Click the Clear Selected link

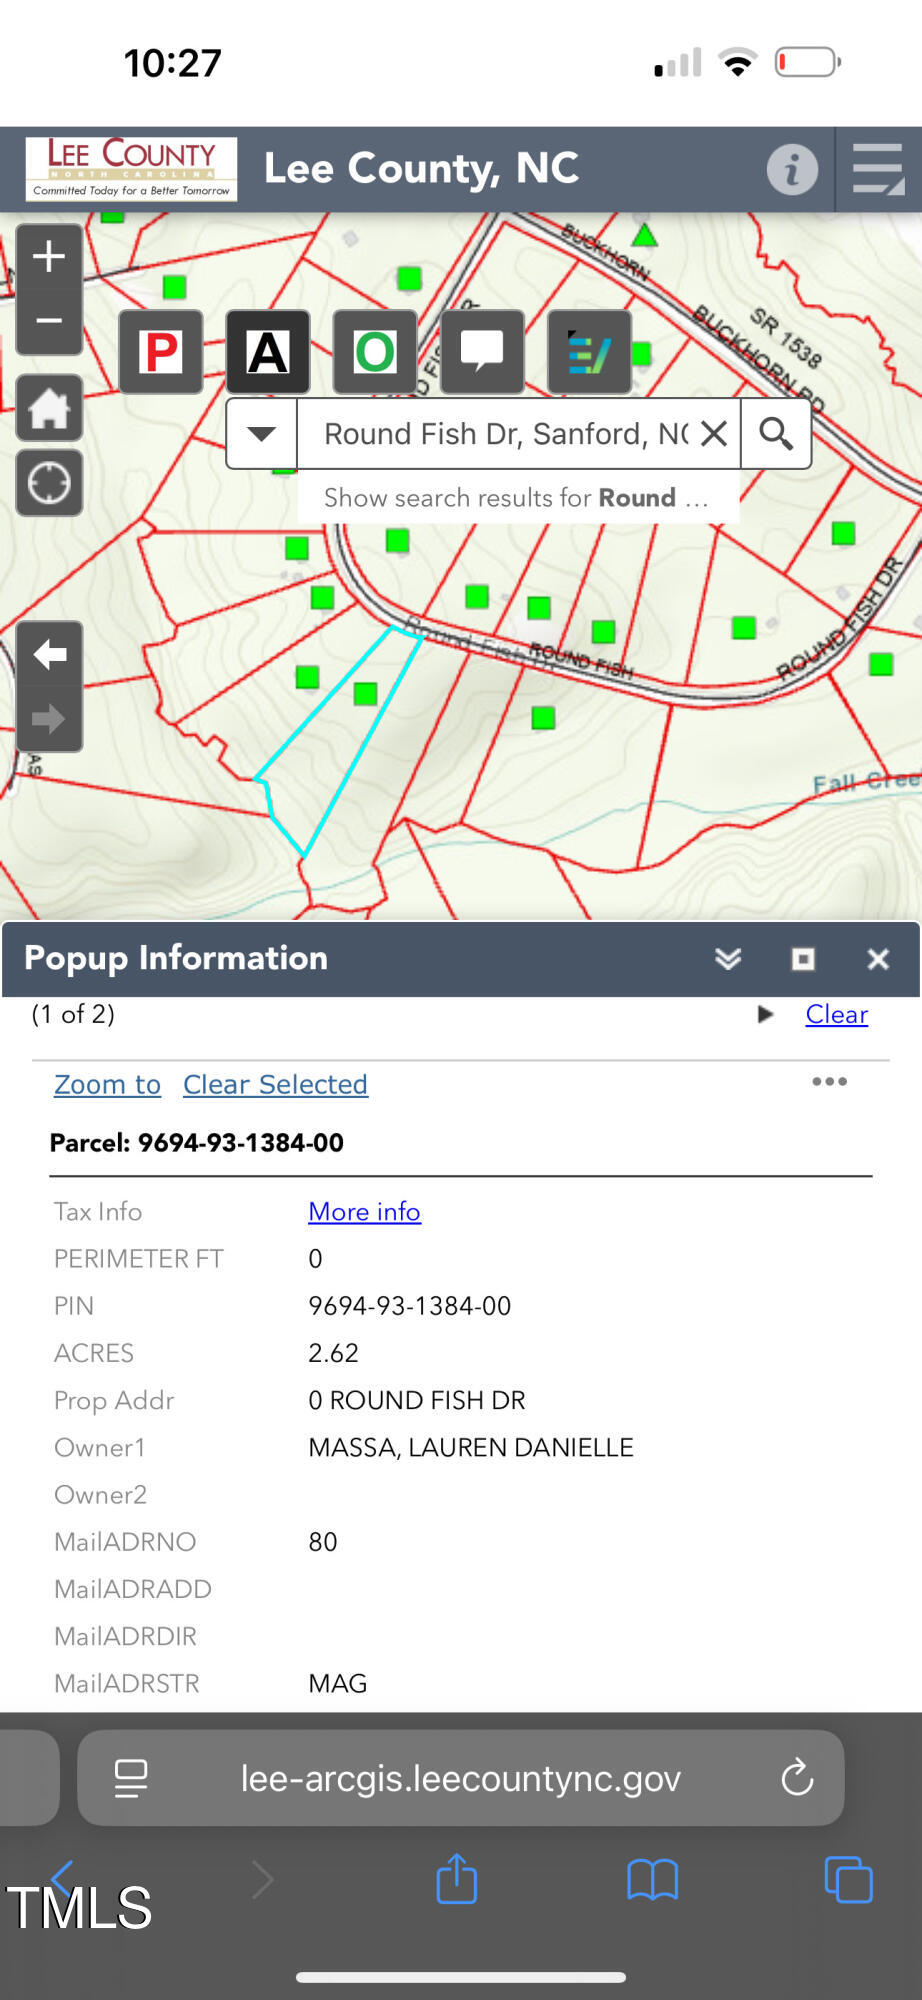click(275, 1085)
